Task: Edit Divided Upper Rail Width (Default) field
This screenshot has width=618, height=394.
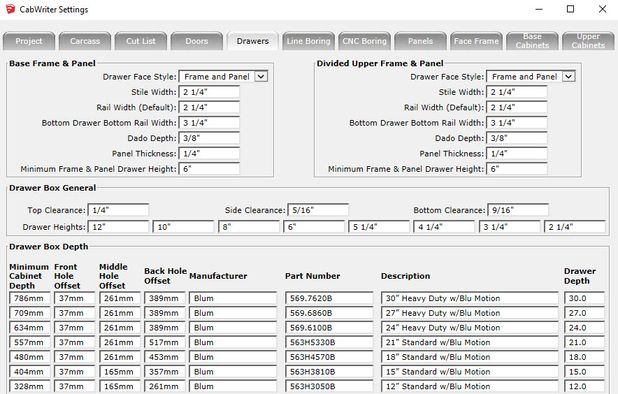Action: (517, 108)
